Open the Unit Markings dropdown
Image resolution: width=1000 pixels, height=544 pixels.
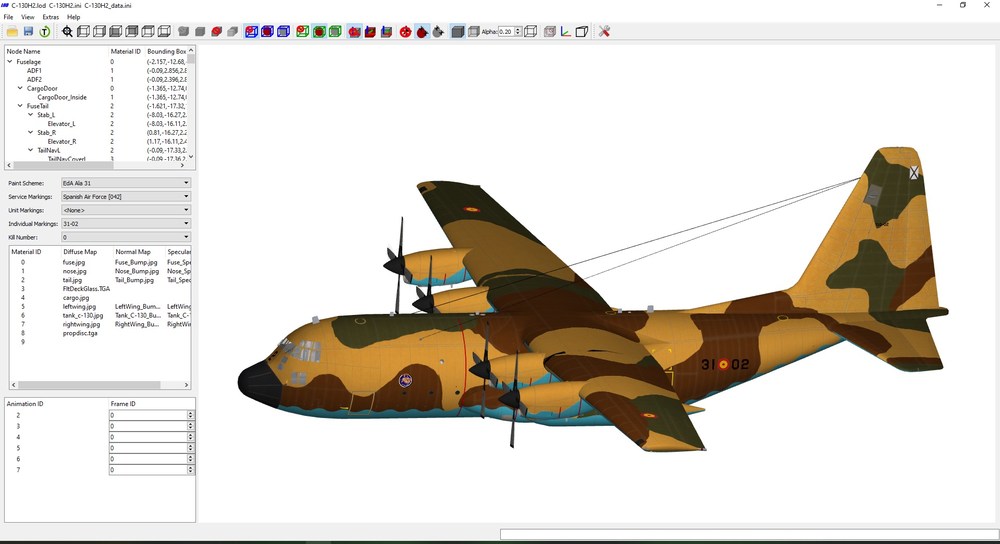pos(126,210)
